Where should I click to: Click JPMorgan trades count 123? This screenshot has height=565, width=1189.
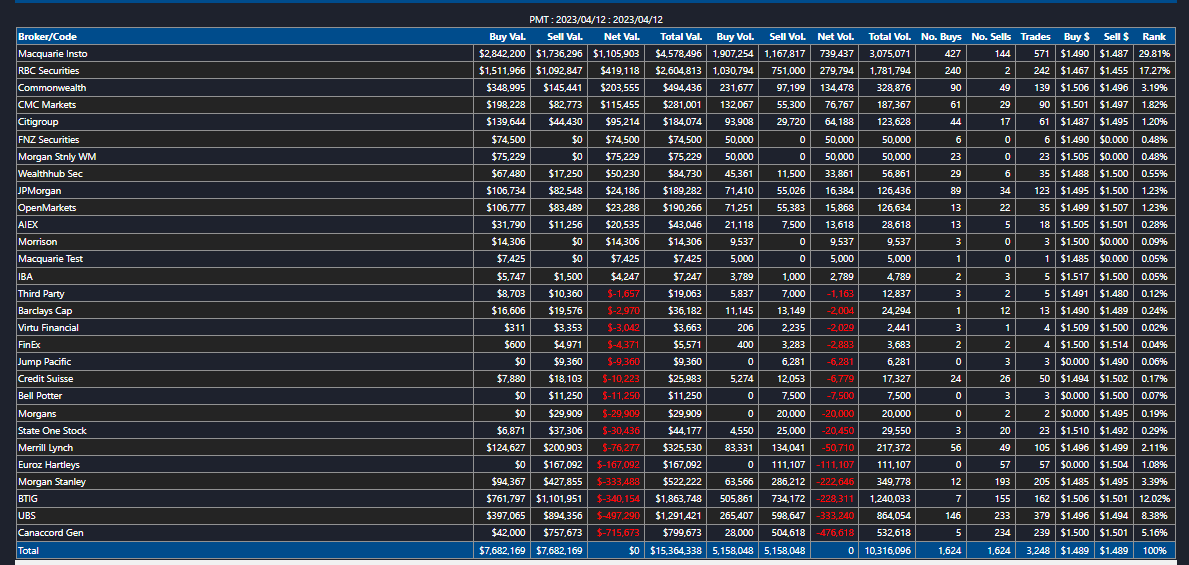click(x=1043, y=191)
